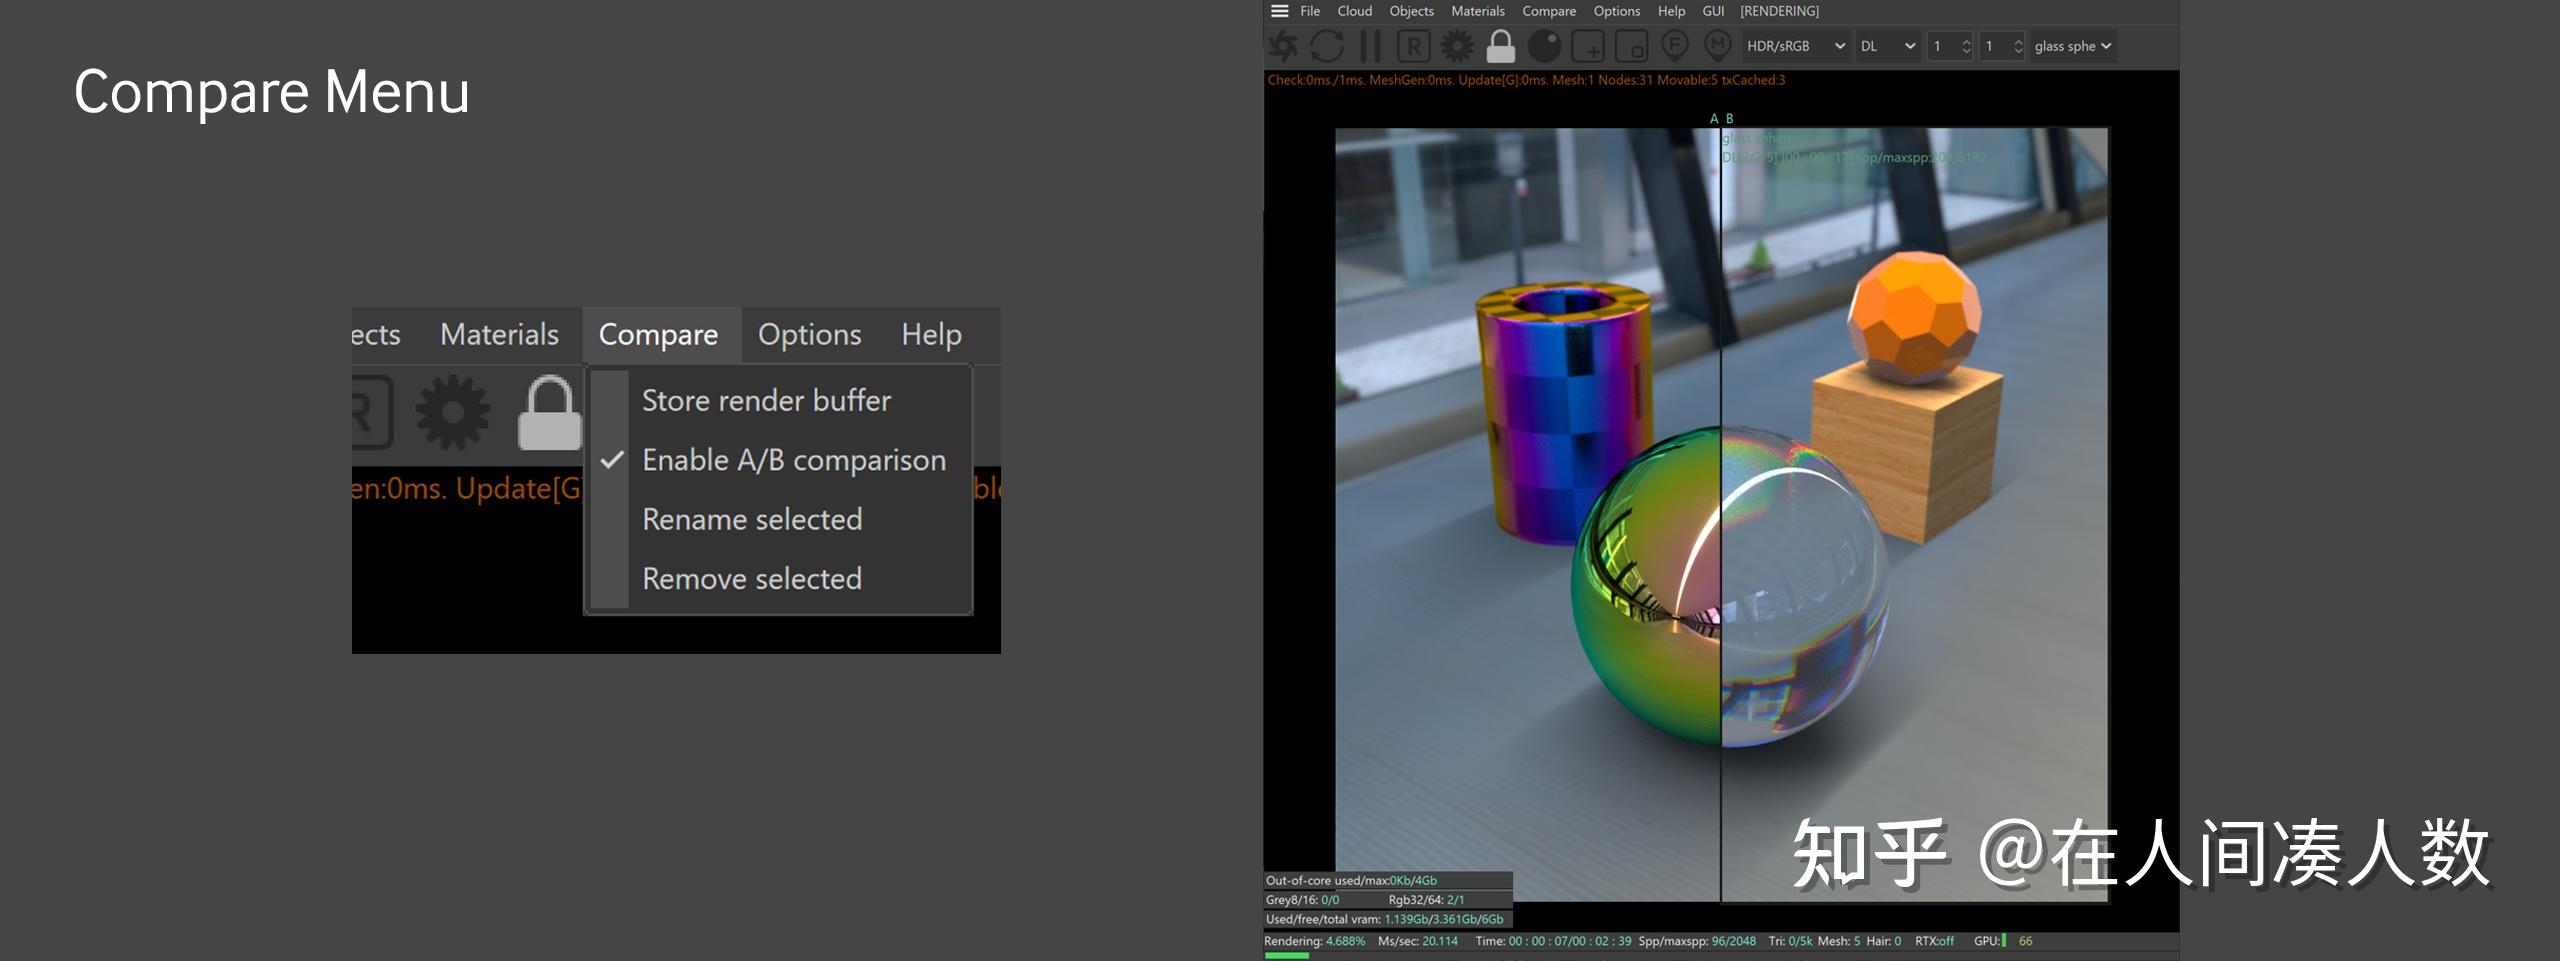Screen dimensions: 2560x961
Task: Toggle the lock resolution padlock in live viewer
Action: (x=1500, y=46)
